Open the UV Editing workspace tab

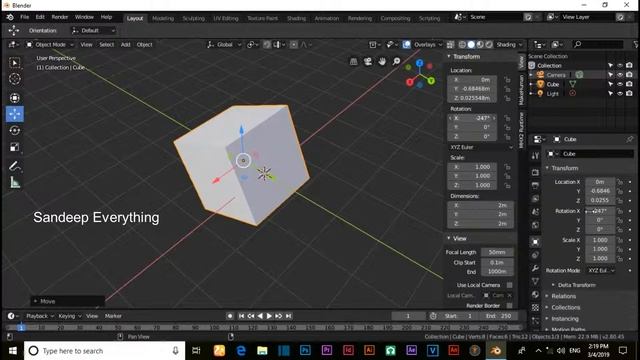coord(226,18)
